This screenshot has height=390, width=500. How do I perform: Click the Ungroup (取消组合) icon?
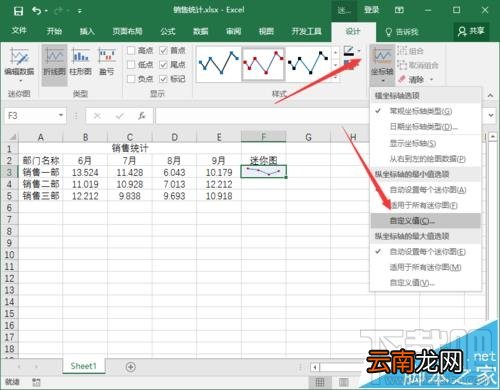[402, 65]
